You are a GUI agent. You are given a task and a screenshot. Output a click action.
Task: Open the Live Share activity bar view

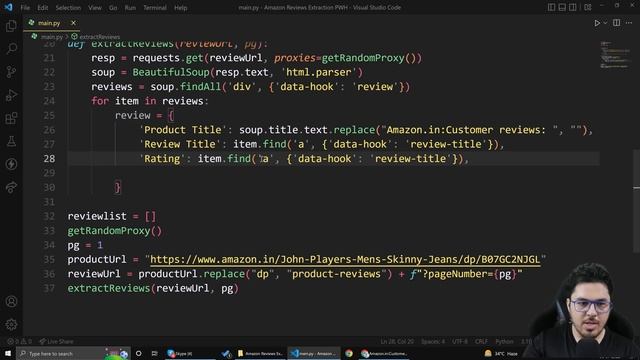tap(11, 187)
